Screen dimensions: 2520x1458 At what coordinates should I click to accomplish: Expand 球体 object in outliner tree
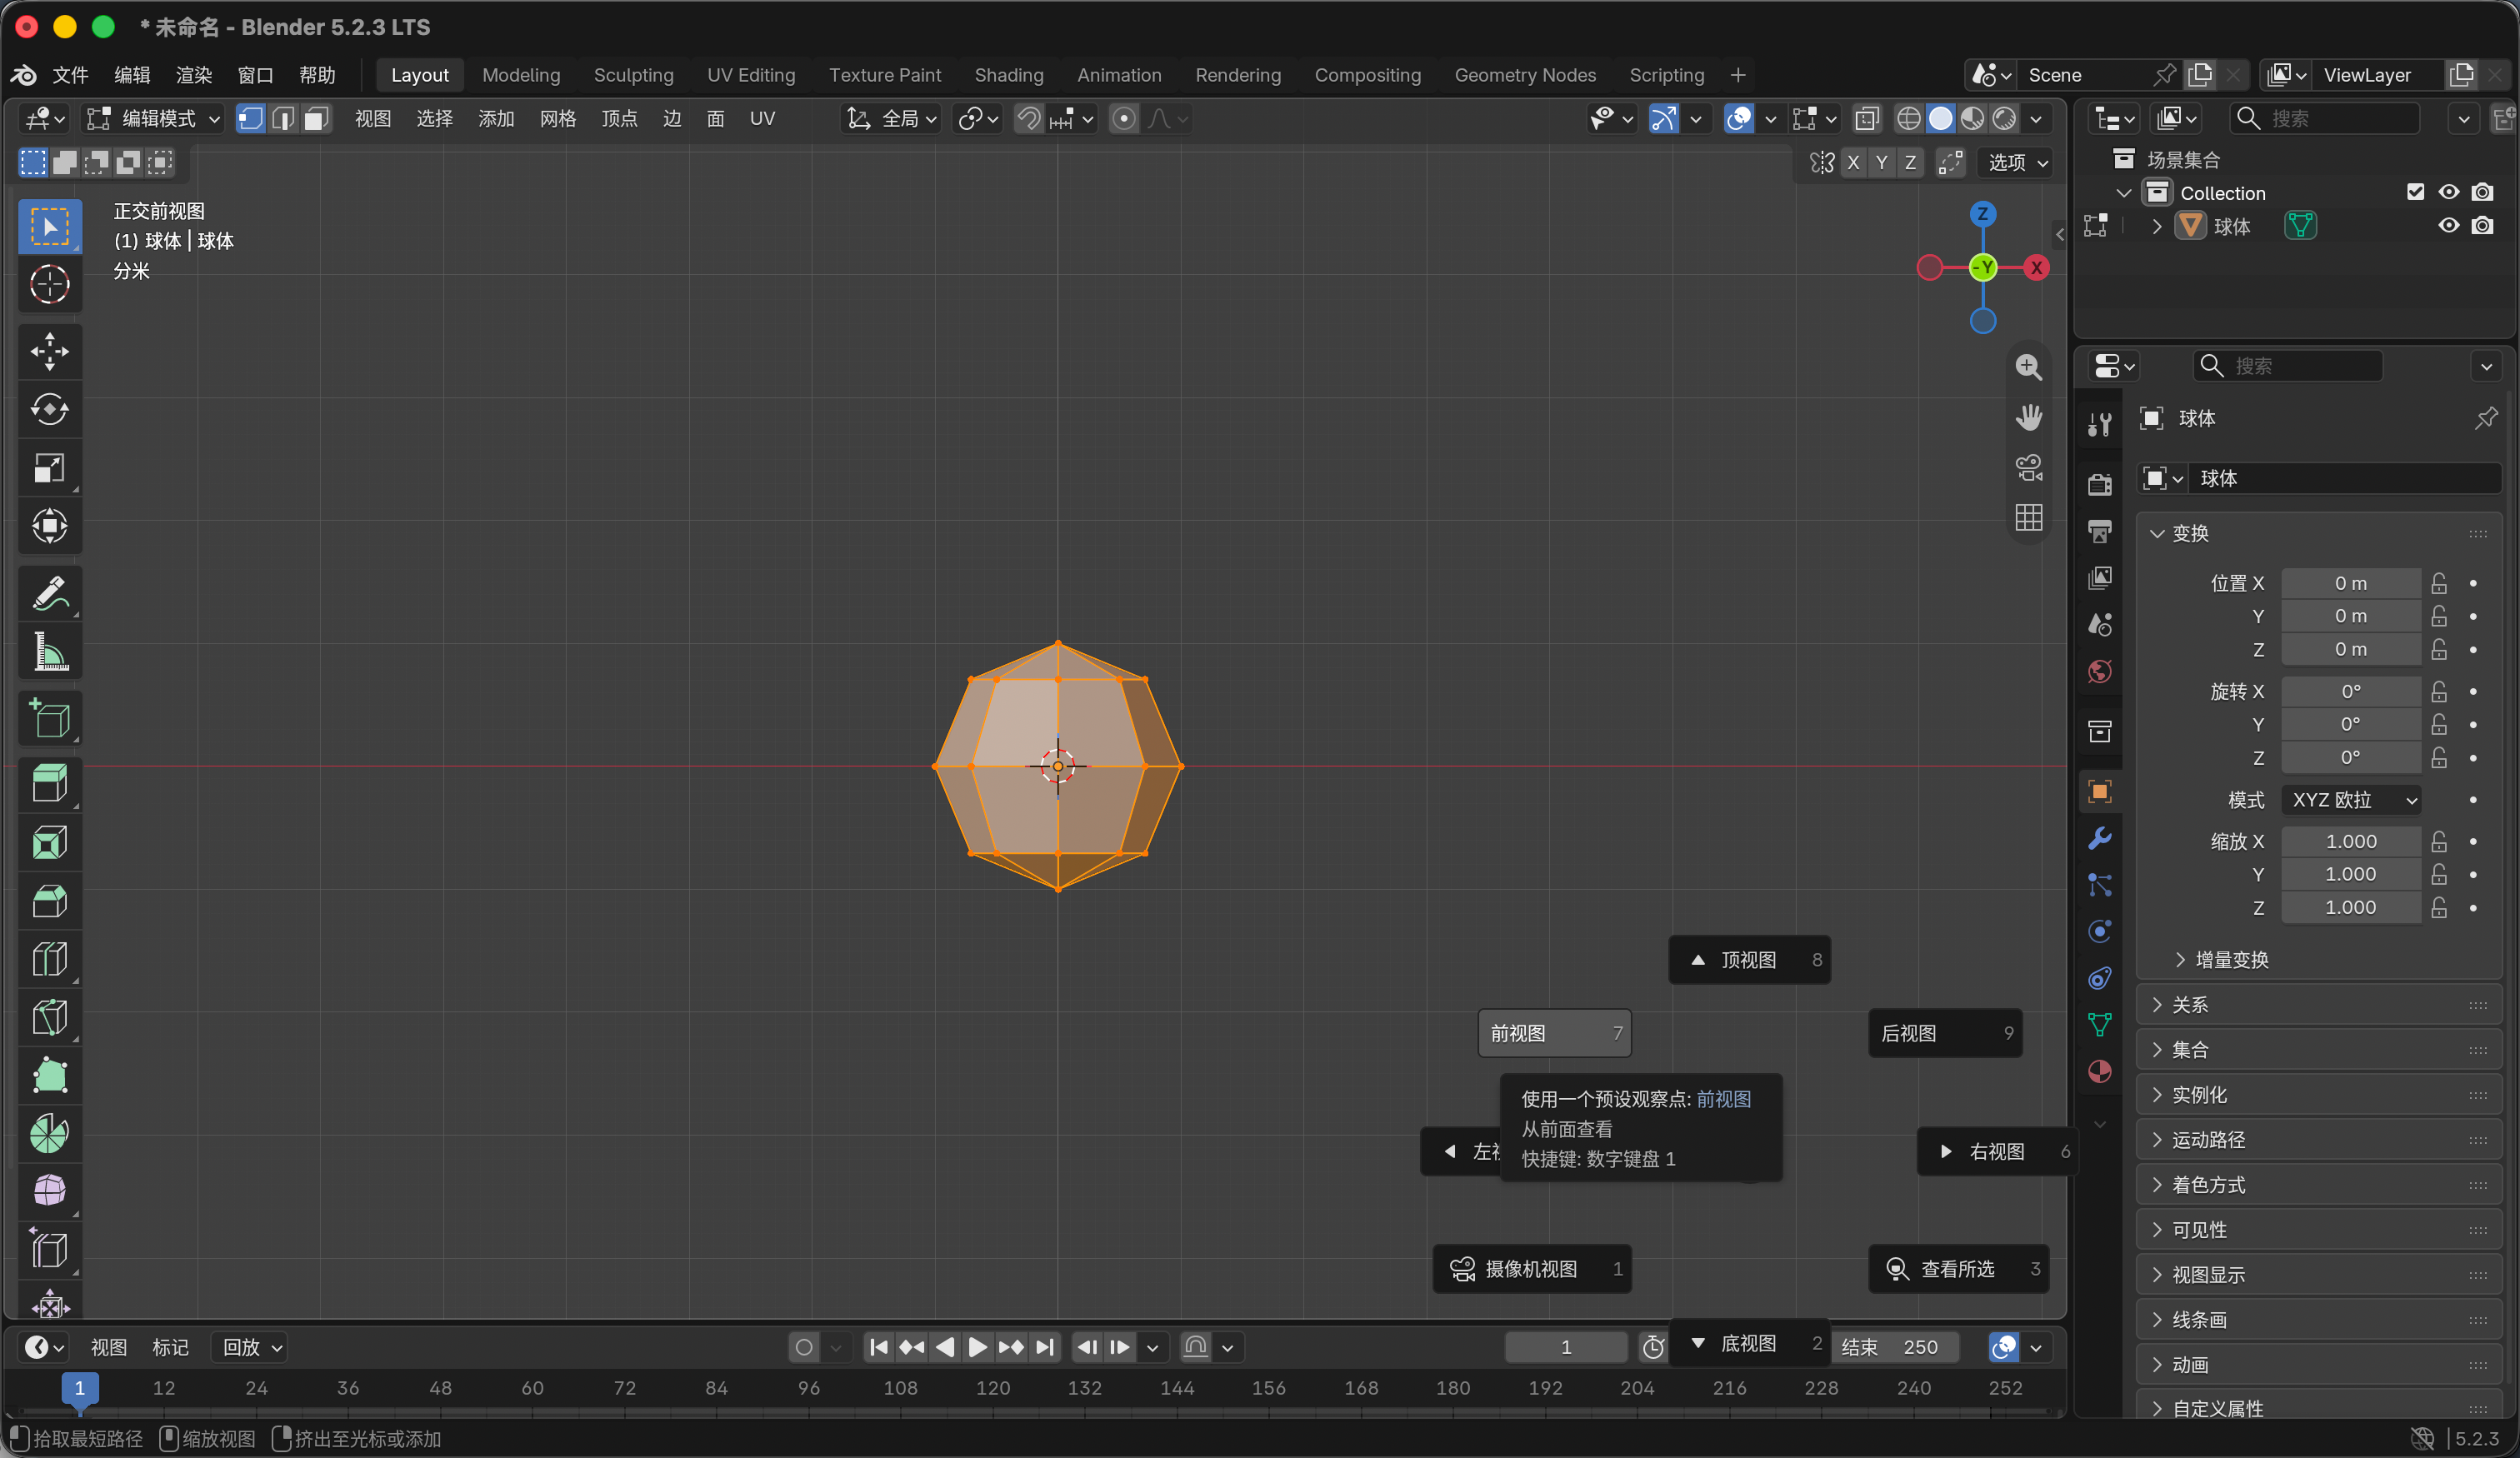[2156, 226]
